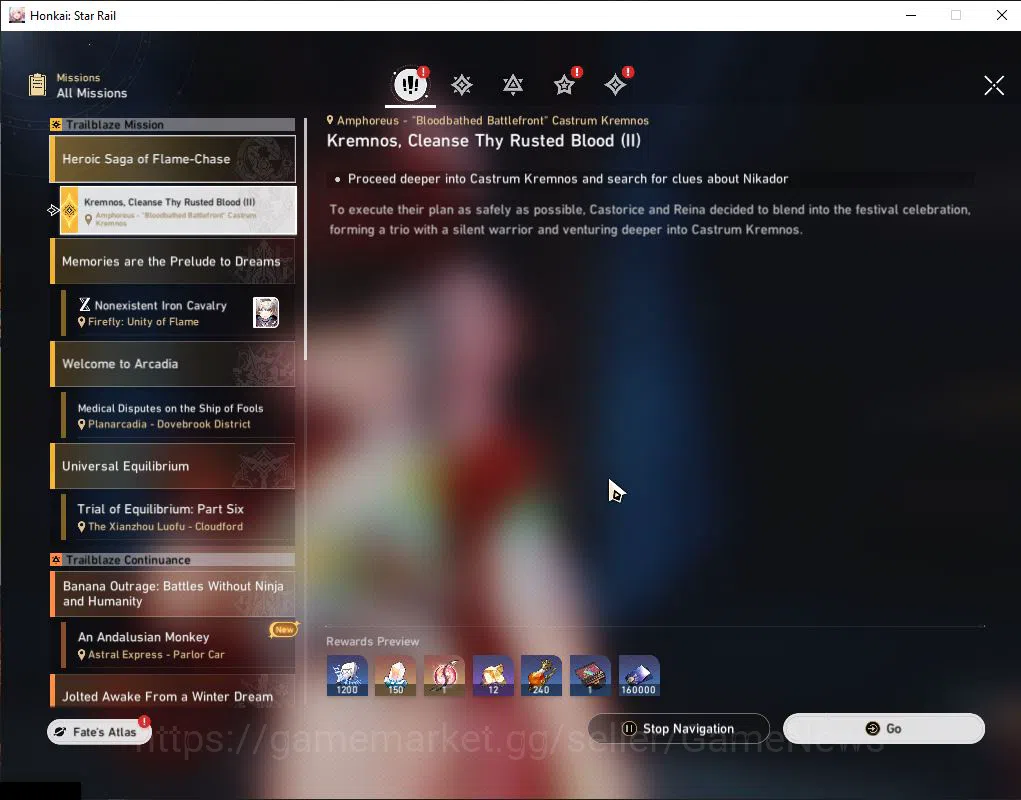View Trailblaze EXP reward icon showing 1200
The image size is (1021, 800).
[347, 676]
